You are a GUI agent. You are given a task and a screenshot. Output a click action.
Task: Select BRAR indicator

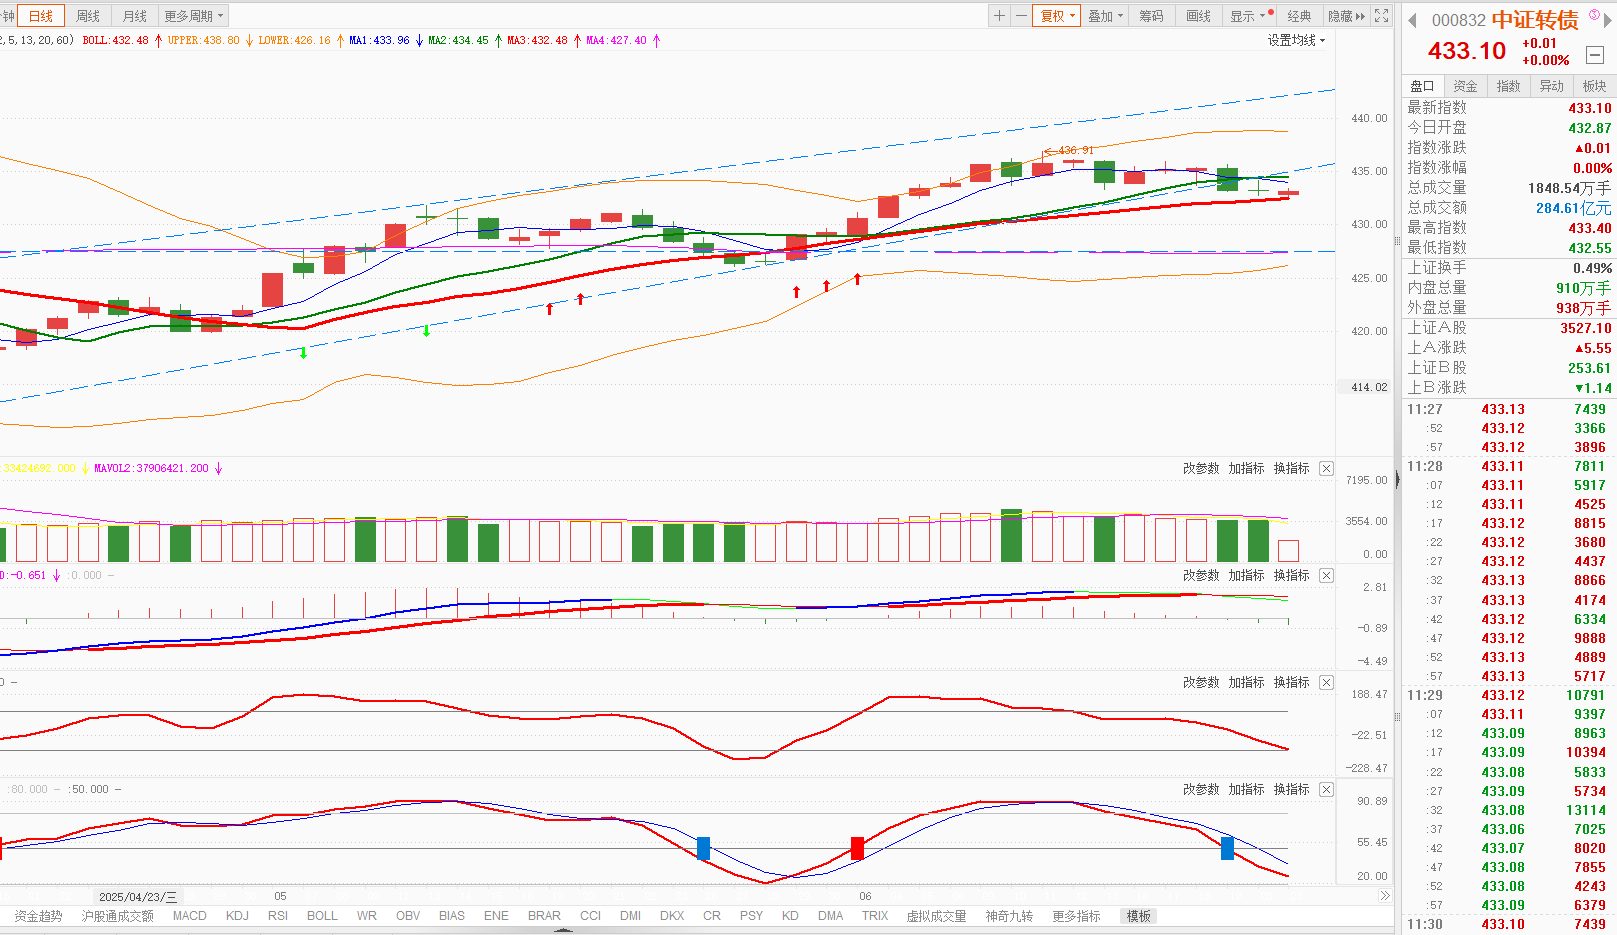pyautogui.click(x=544, y=916)
